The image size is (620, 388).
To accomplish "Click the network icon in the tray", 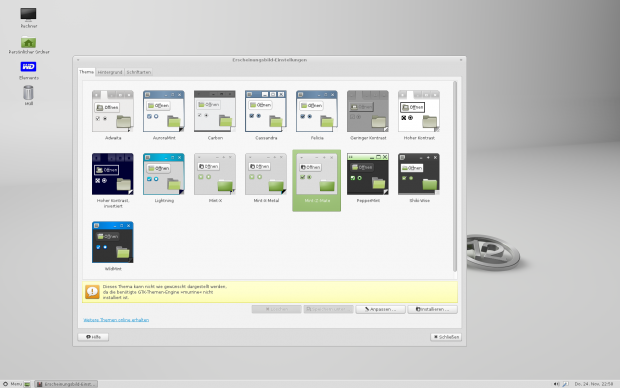I will (566, 384).
